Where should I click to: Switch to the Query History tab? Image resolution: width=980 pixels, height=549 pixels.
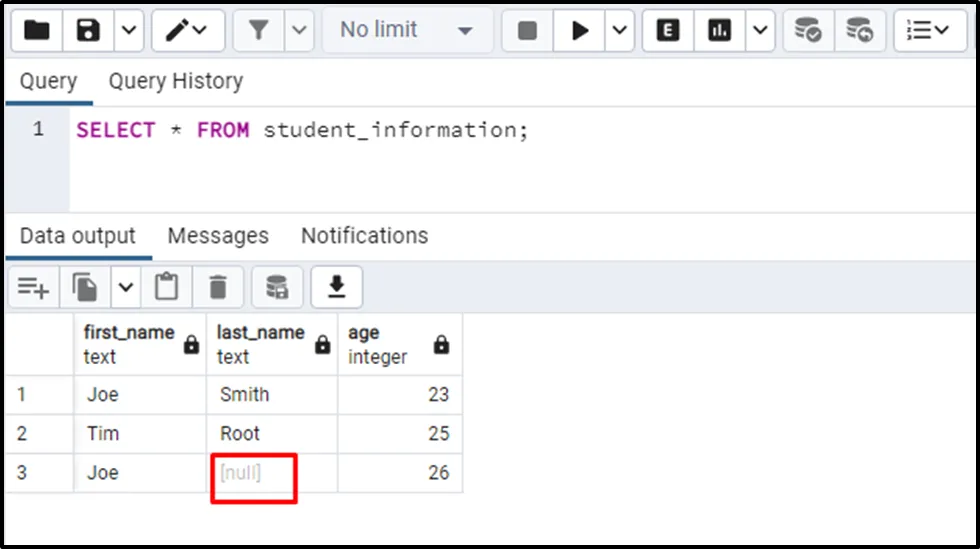(x=175, y=81)
